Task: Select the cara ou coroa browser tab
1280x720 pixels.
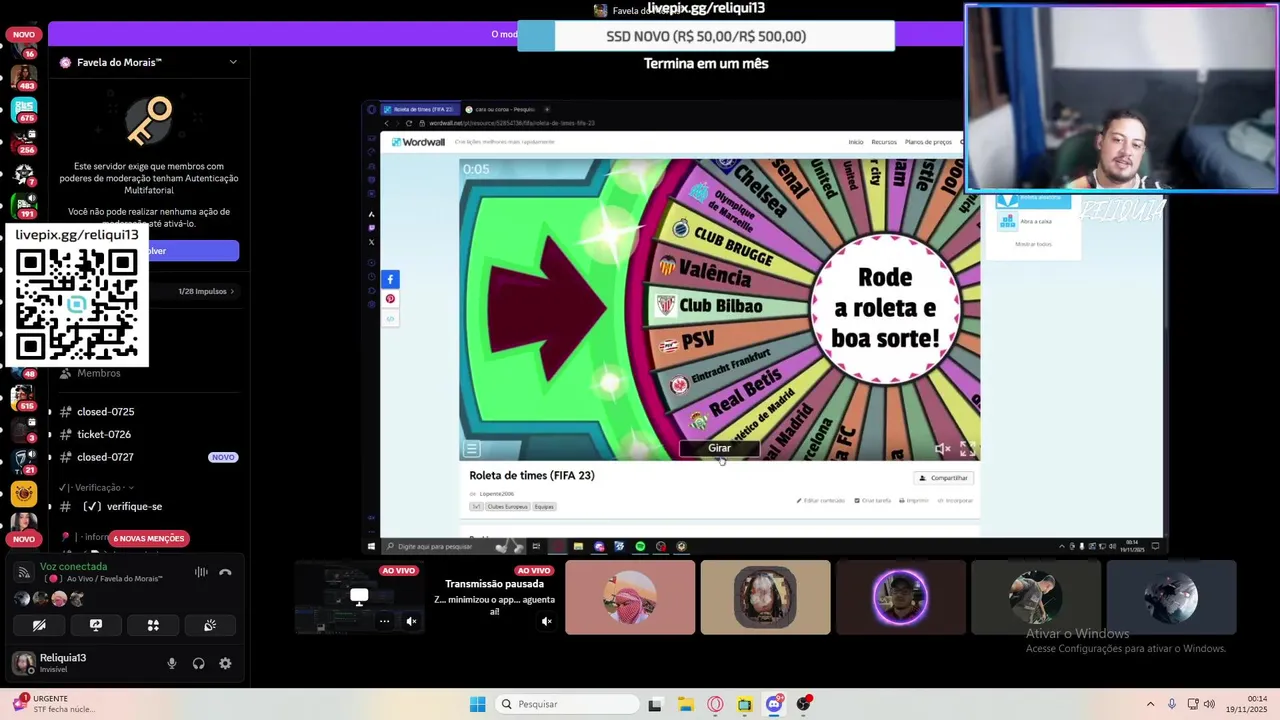Action: [x=502, y=109]
